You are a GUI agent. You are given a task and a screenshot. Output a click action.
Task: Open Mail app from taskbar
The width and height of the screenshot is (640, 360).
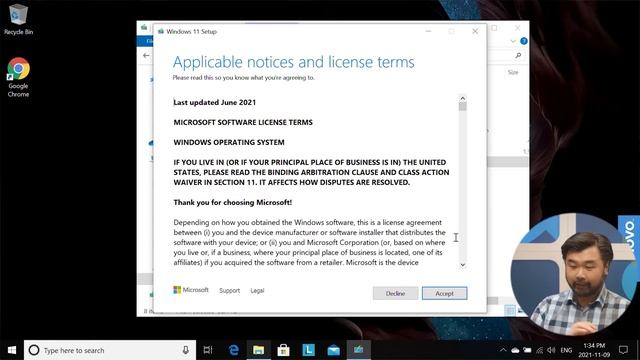pyautogui.click(x=333, y=350)
